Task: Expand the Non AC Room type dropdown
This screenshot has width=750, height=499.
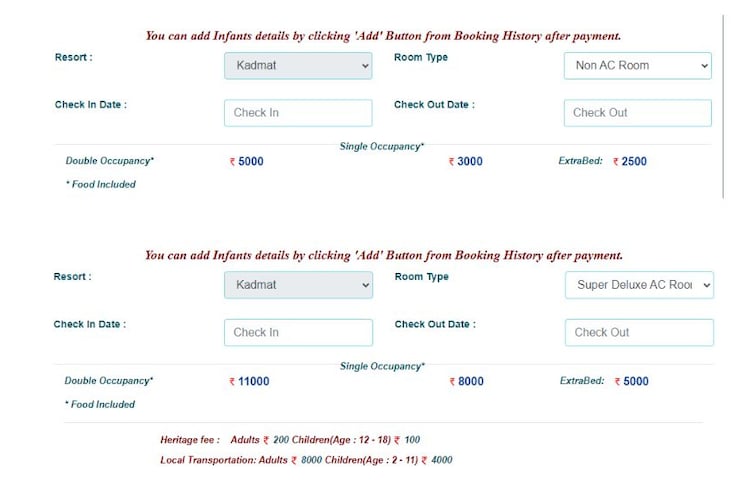Action: pyautogui.click(x=637, y=66)
